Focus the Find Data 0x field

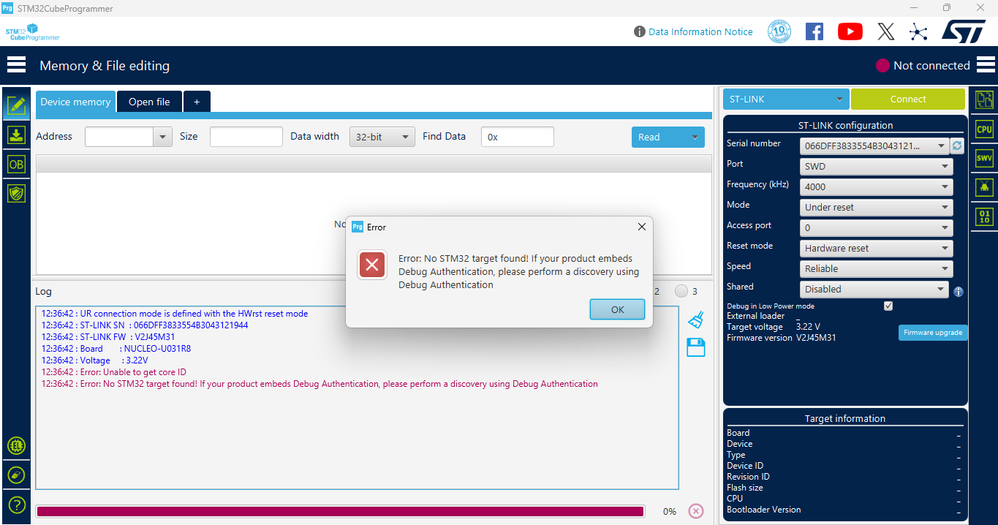click(x=517, y=137)
